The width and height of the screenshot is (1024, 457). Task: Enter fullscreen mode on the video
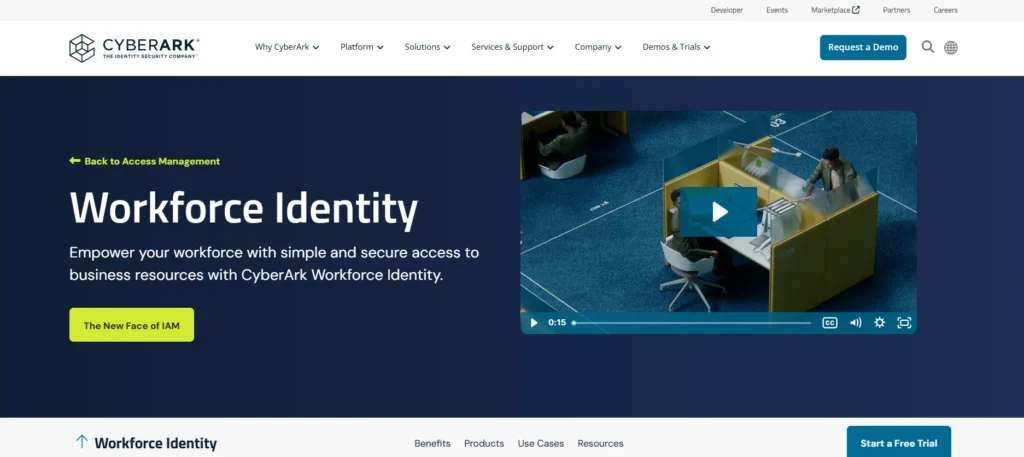tap(904, 323)
